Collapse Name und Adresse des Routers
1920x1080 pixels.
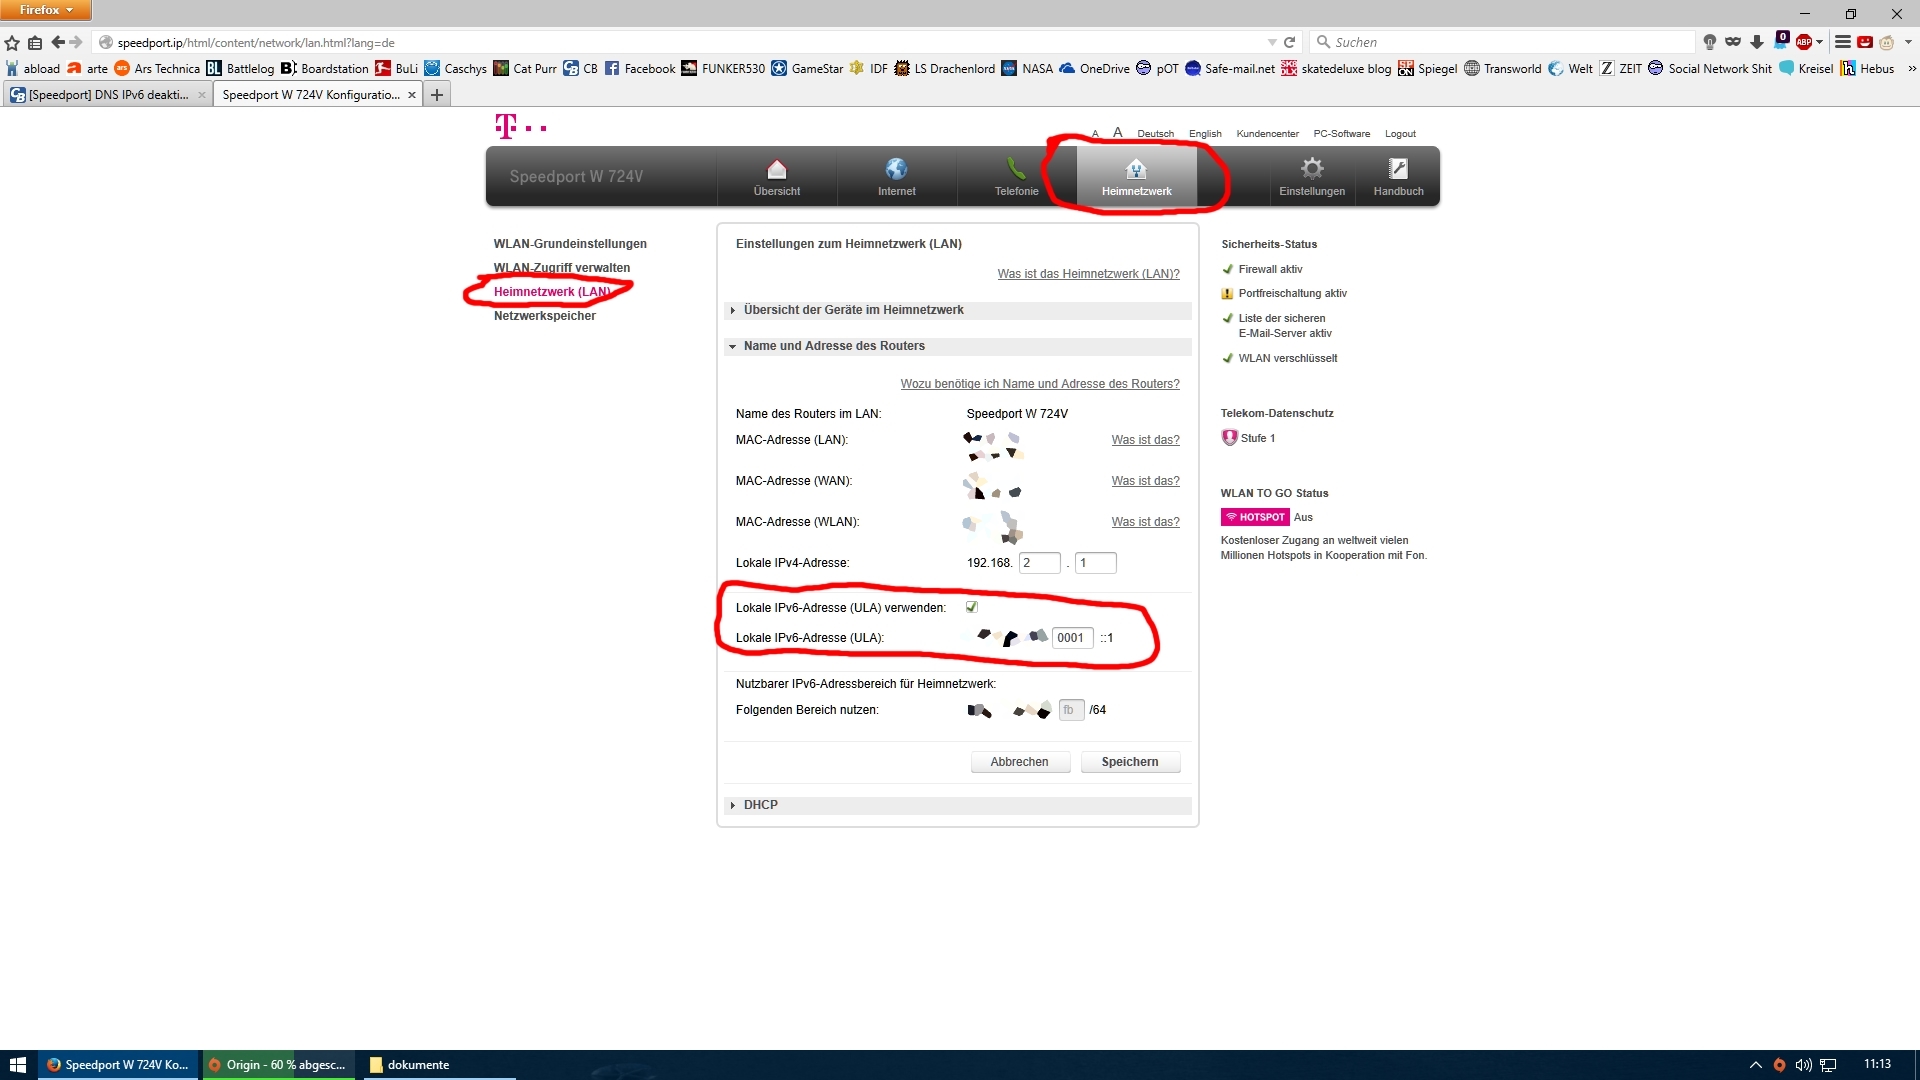[834, 346]
